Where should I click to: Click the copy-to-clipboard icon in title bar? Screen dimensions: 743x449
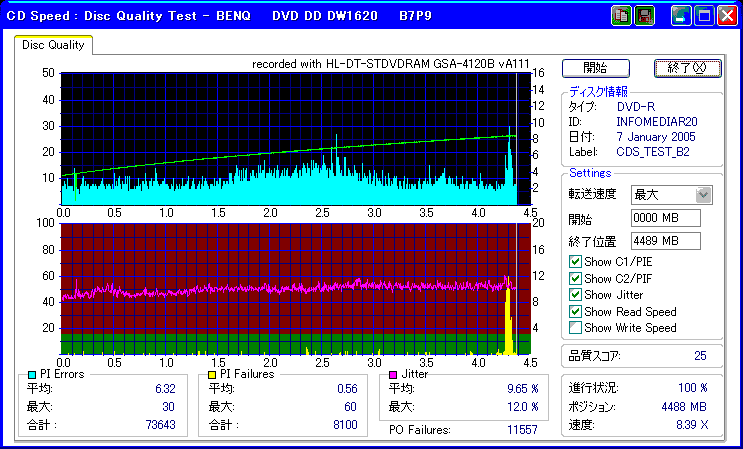[622, 16]
